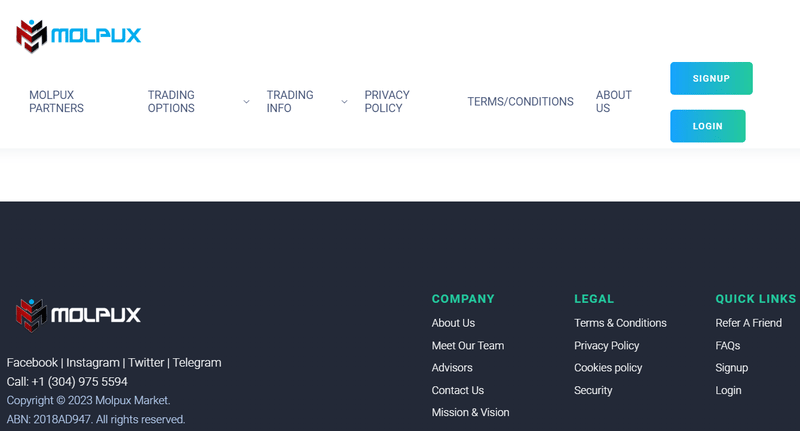View FAQs in Quick Links

pyautogui.click(x=727, y=346)
